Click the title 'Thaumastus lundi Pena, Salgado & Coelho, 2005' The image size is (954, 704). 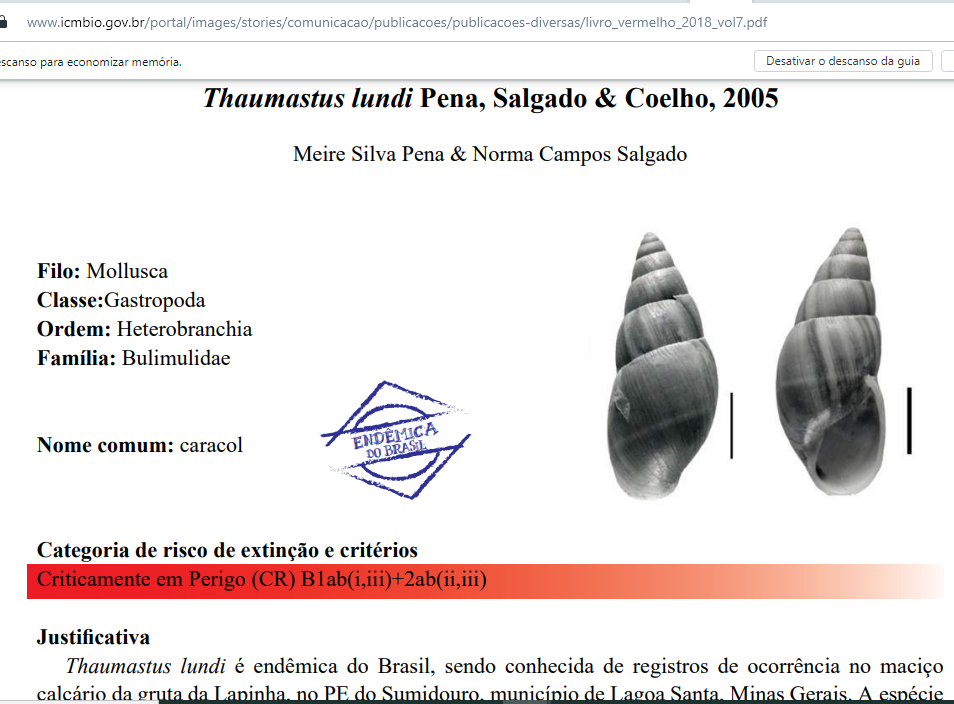click(490, 99)
